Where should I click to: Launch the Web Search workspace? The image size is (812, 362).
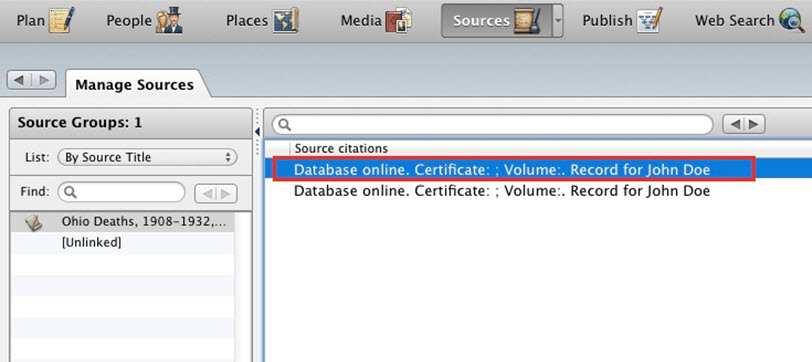(x=750, y=21)
